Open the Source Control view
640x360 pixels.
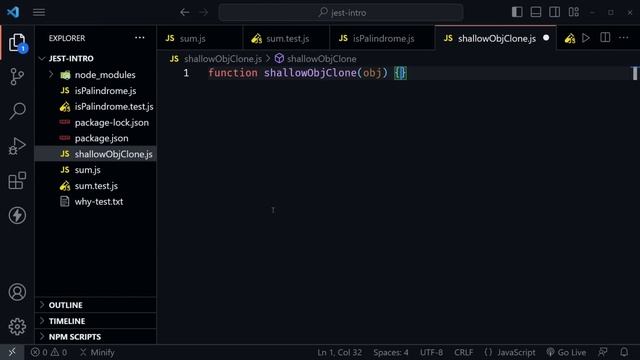point(17,76)
